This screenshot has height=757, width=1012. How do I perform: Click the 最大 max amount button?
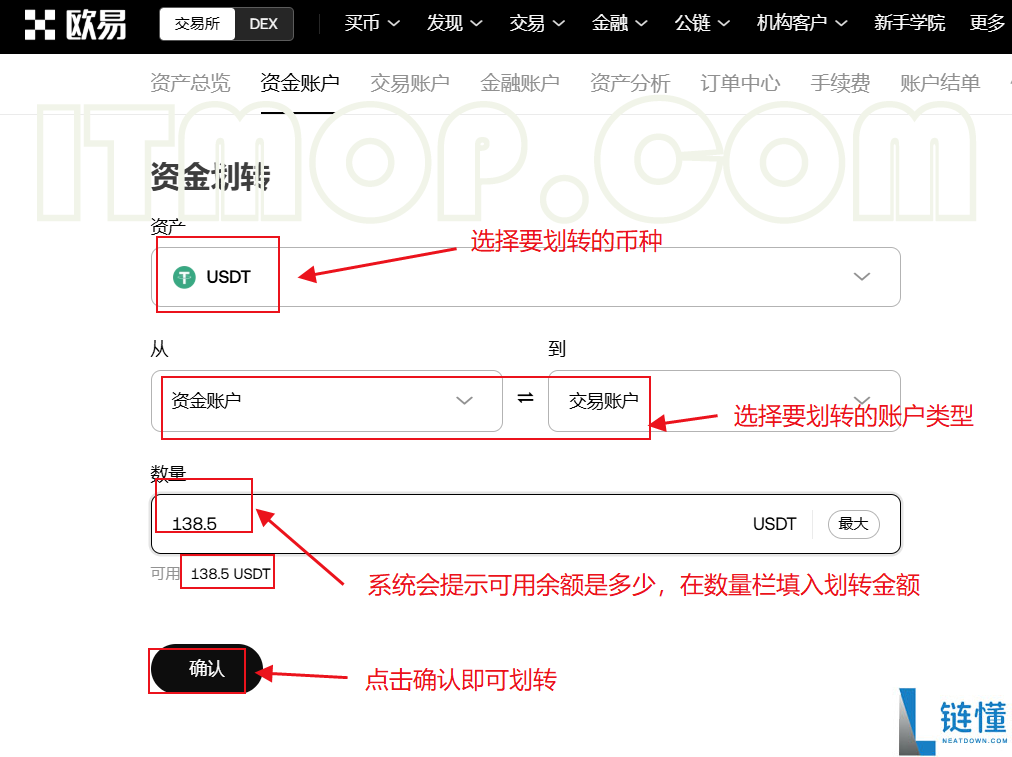click(853, 524)
